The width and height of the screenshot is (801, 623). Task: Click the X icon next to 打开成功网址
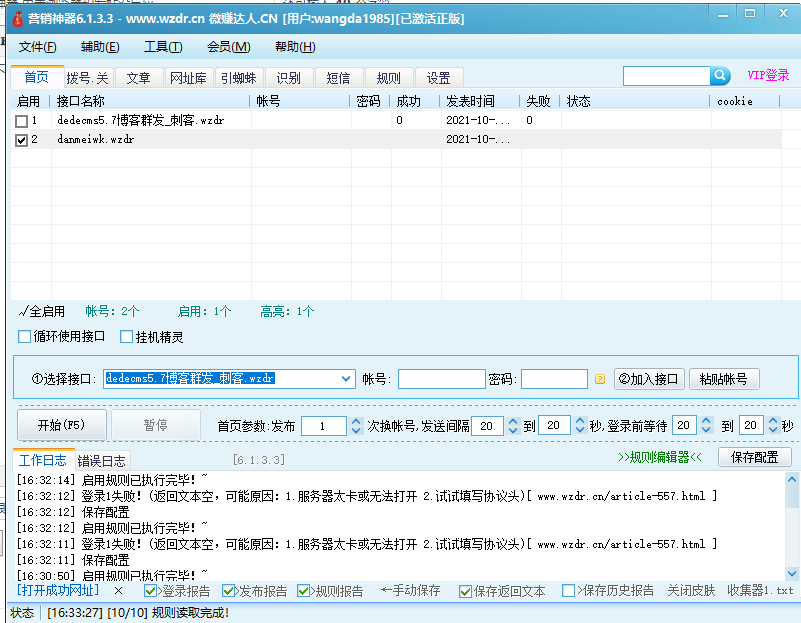pos(118,591)
